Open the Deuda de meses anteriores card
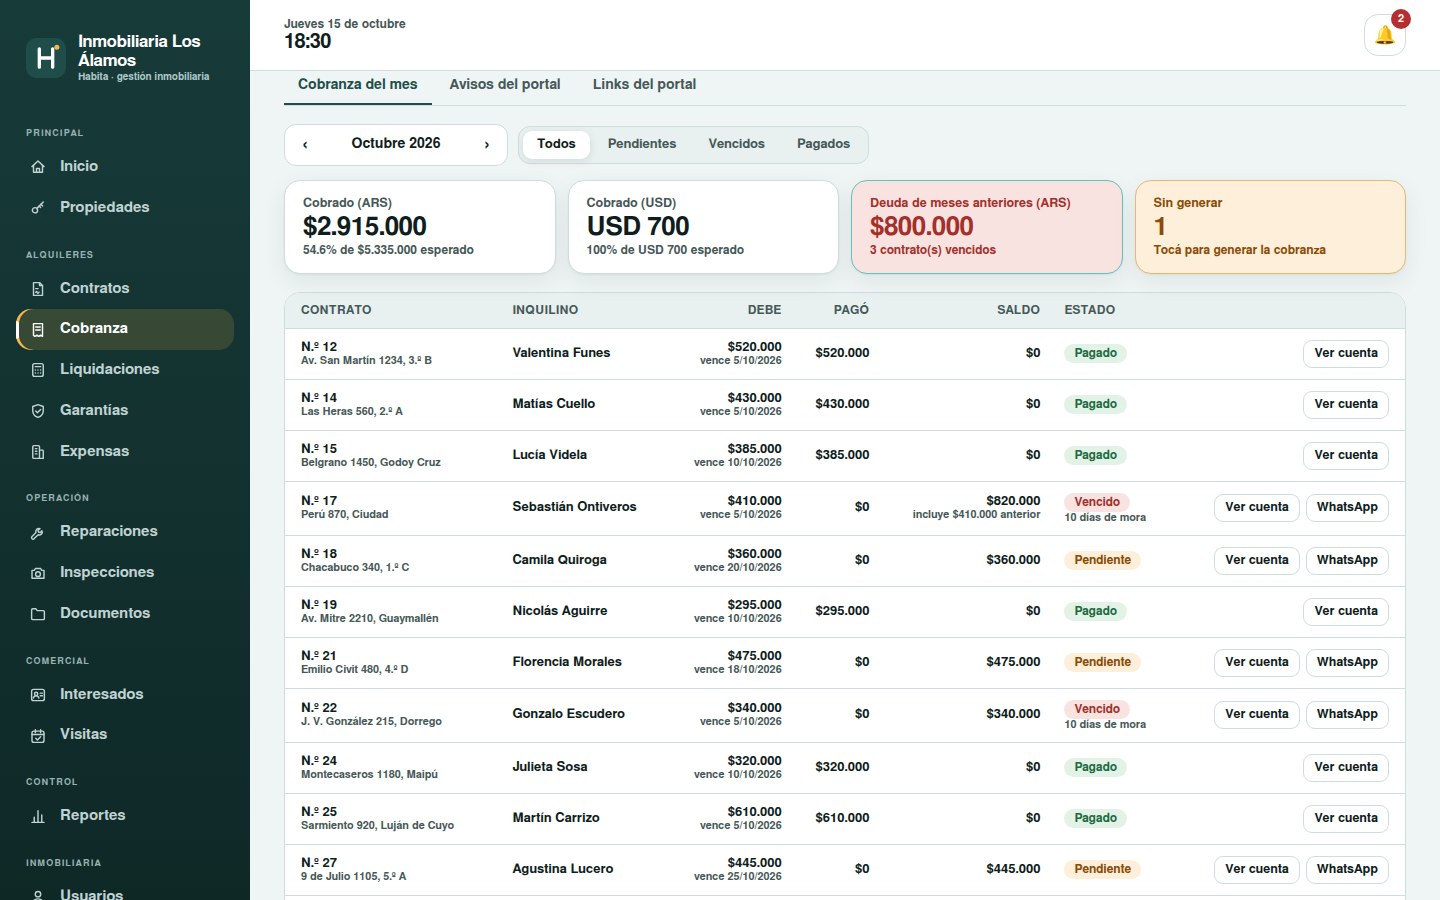1440x900 pixels. point(987,227)
